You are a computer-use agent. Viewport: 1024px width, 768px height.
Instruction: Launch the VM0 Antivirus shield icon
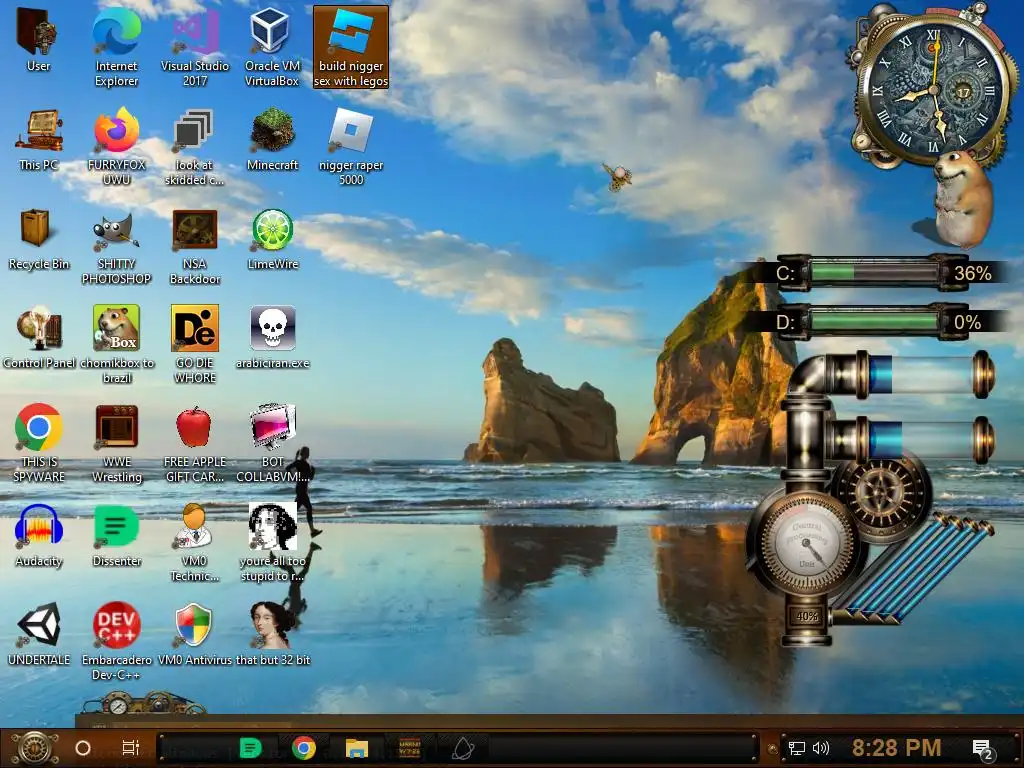tap(195, 635)
